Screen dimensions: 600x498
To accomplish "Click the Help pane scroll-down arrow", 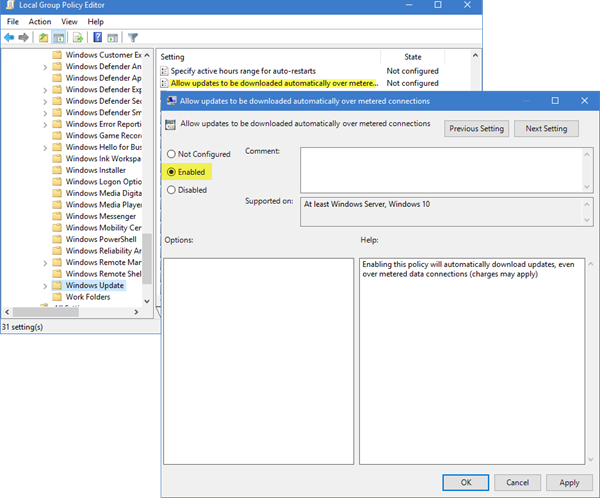I will pos(590,459).
